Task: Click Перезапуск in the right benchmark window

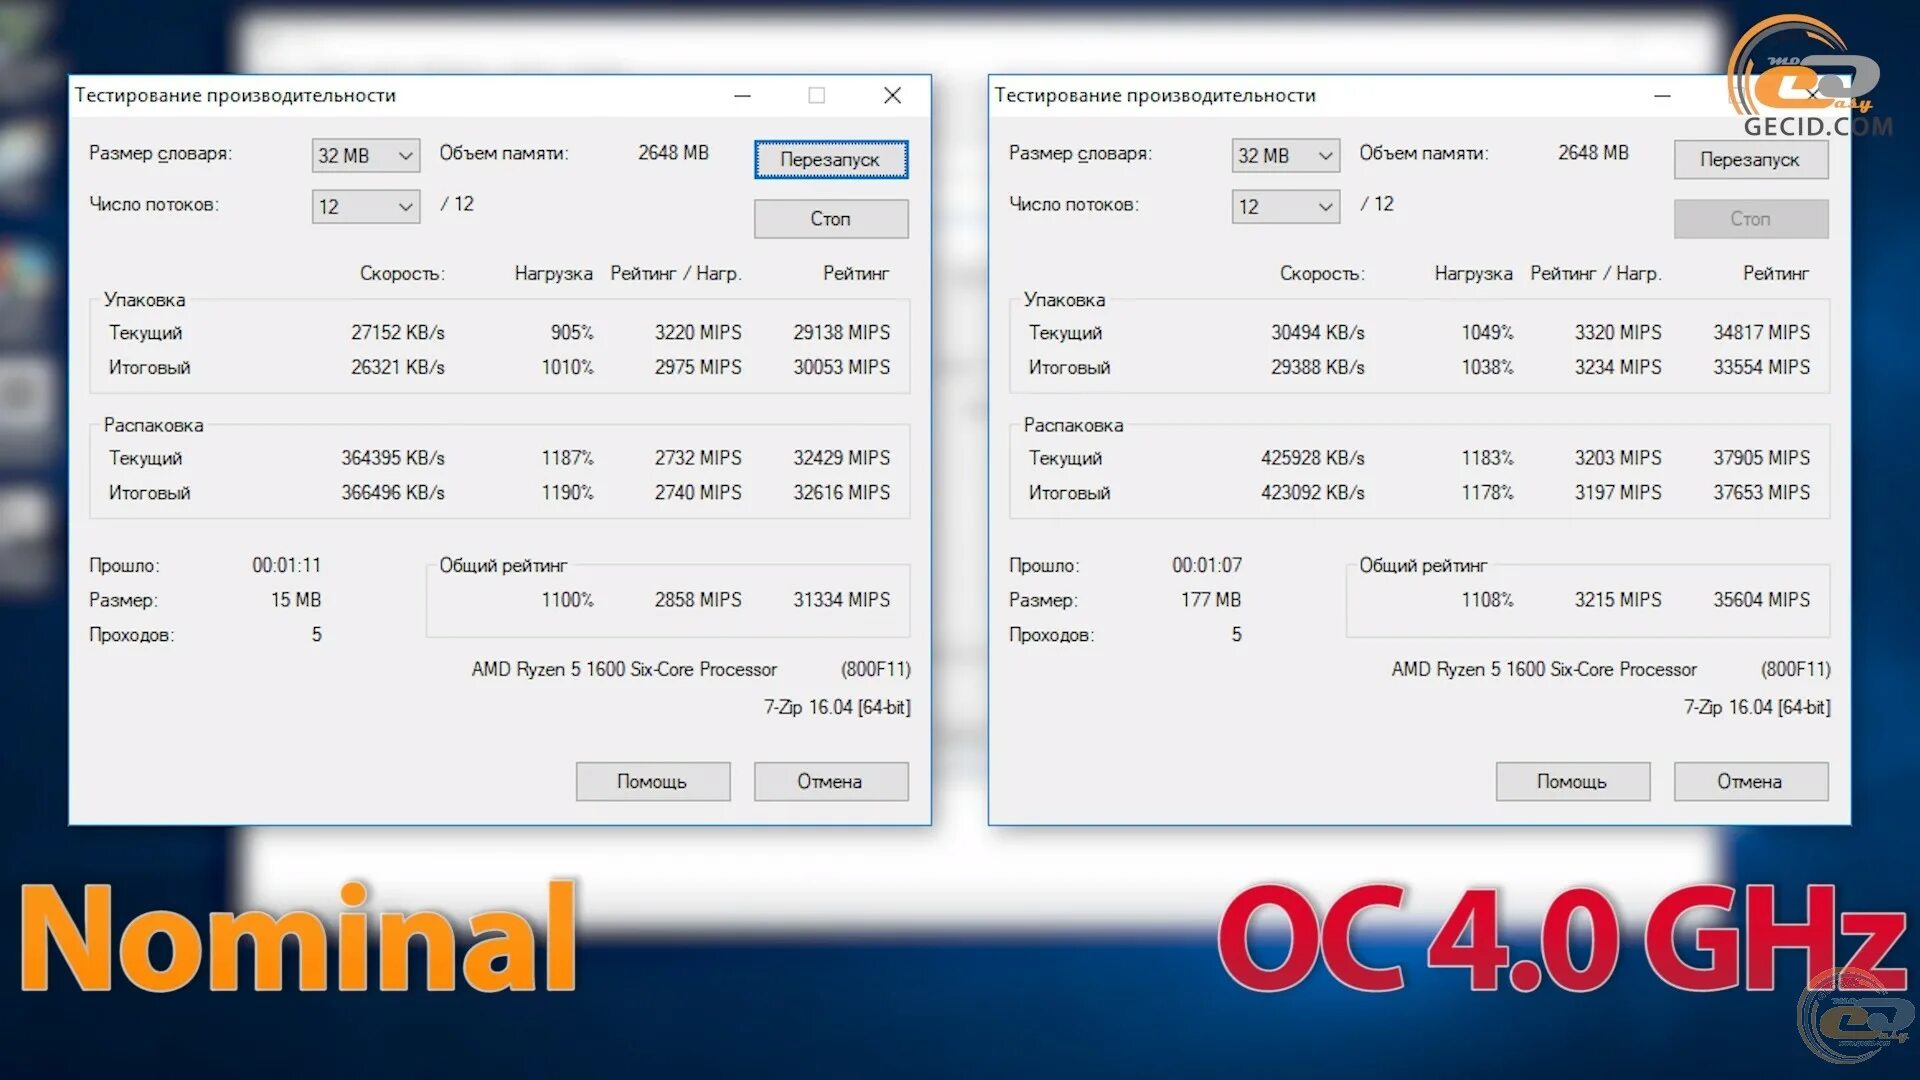Action: pos(1750,159)
